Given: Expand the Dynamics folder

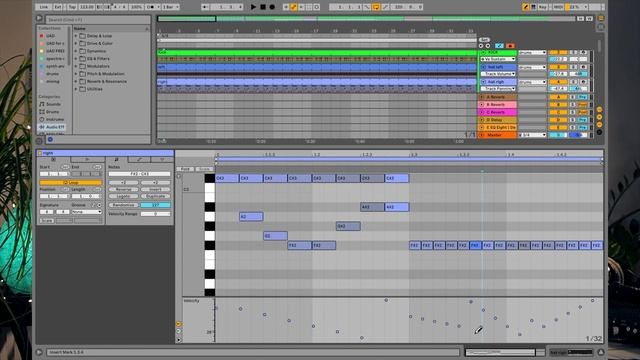Looking at the screenshot, I should pos(76,51).
